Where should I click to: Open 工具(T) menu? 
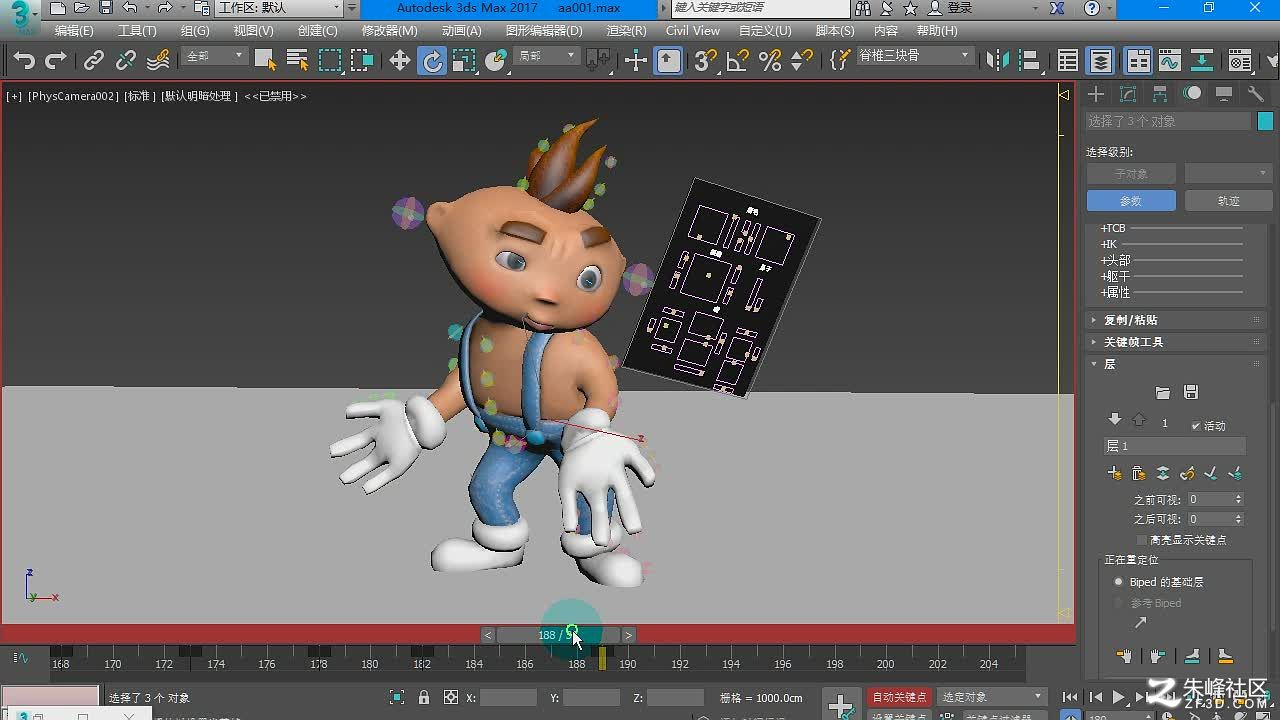[x=137, y=31]
